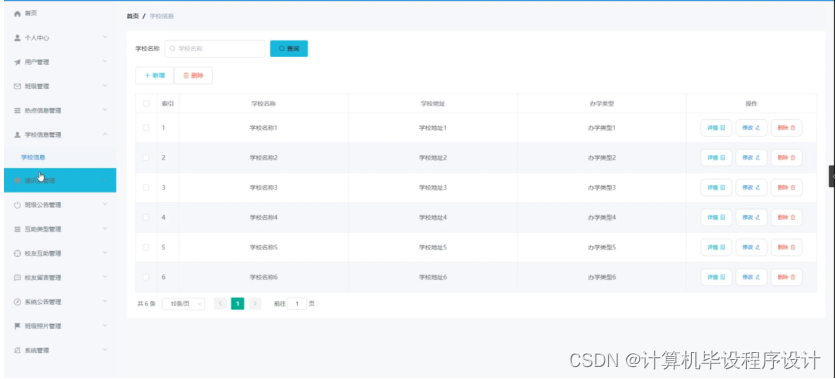
Task: Collapse the 学校信息管理 menu chevron
Action: (105, 134)
